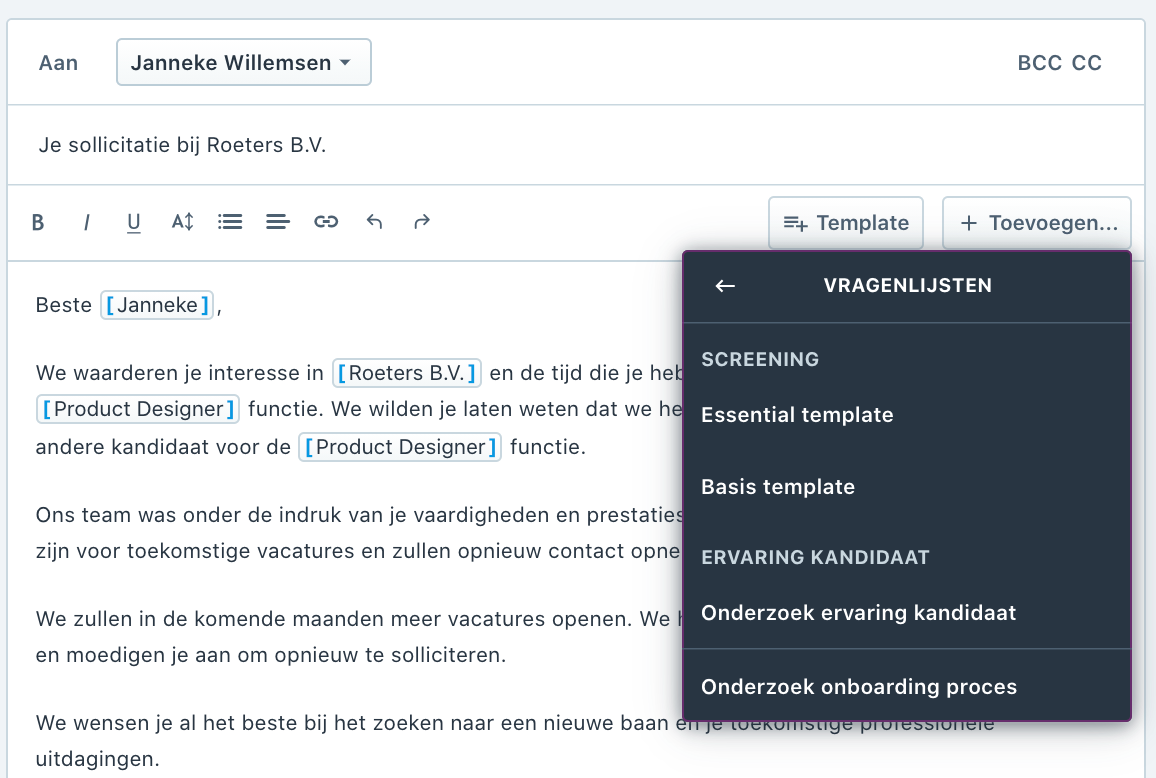Image resolution: width=1156 pixels, height=778 pixels.
Task: Select the Essential template questionnaire
Action: (x=797, y=414)
